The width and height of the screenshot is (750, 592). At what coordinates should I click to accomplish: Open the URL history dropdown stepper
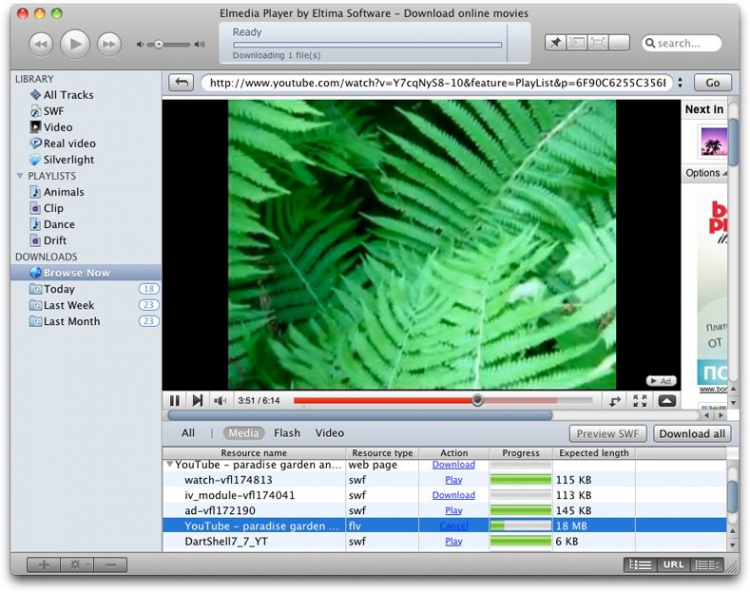(x=680, y=83)
